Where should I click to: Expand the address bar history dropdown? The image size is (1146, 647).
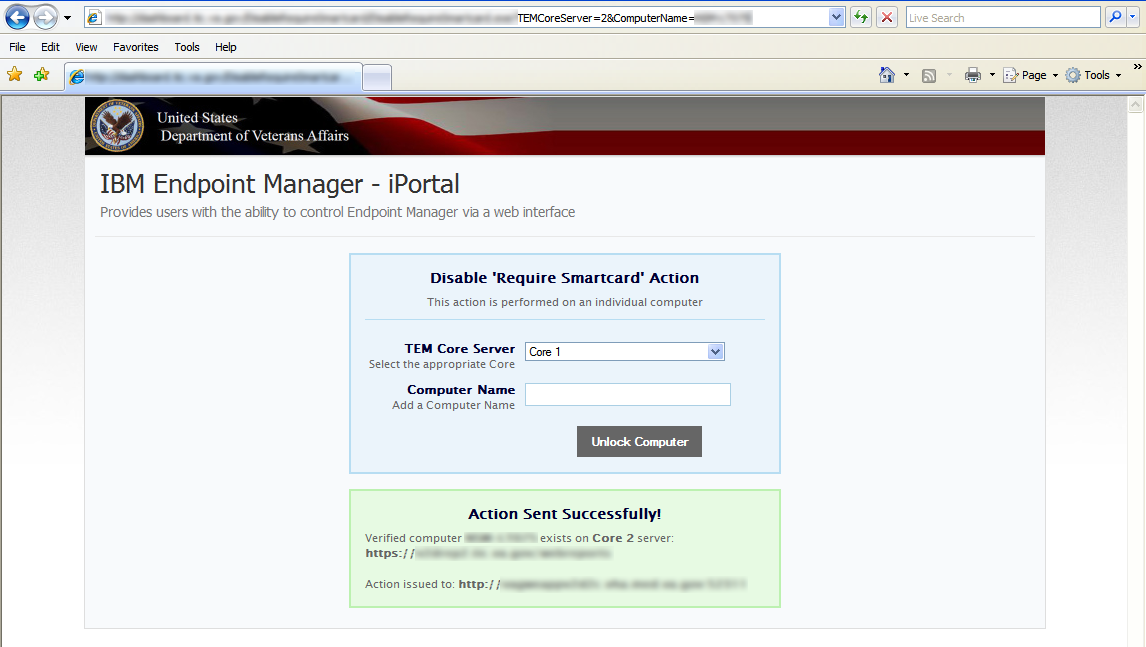tap(837, 18)
